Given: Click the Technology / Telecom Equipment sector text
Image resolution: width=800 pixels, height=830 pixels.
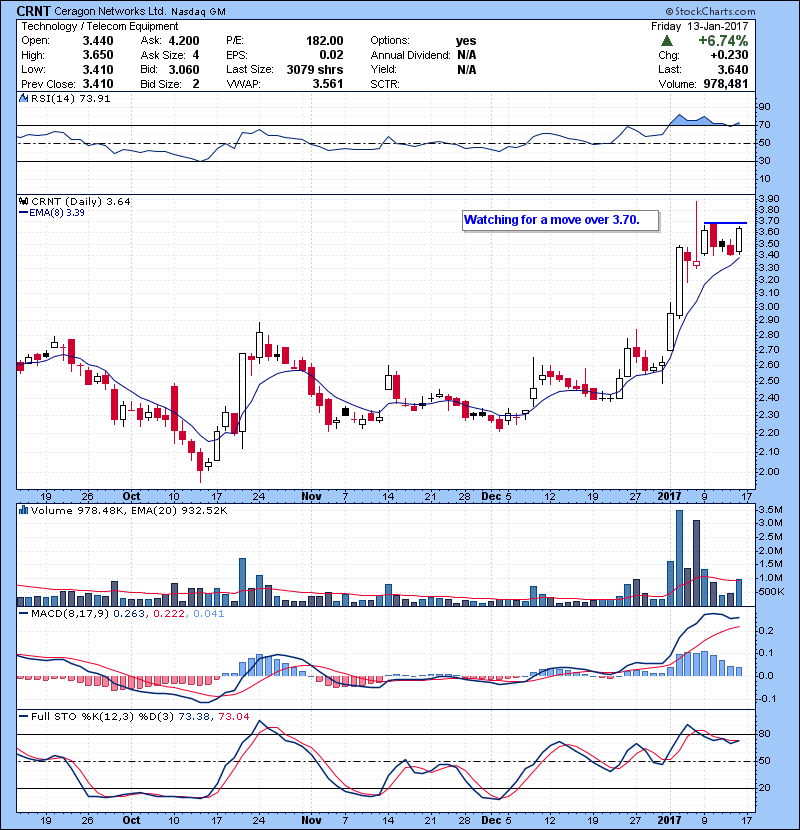Looking at the screenshot, I should [100, 26].
